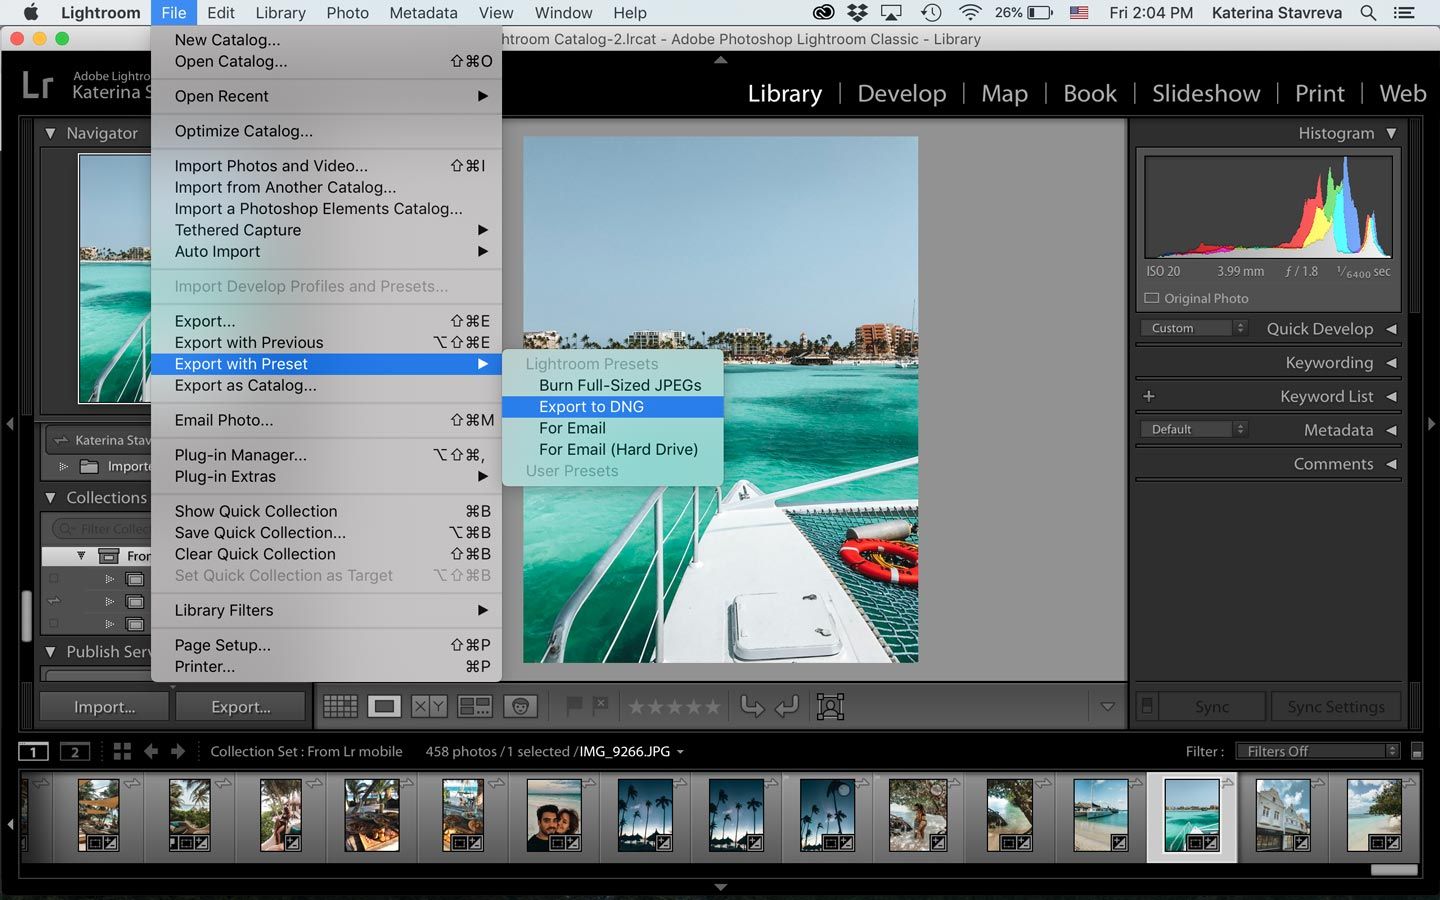
Task: Open Compare view (XY icon)
Action: pyautogui.click(x=429, y=707)
